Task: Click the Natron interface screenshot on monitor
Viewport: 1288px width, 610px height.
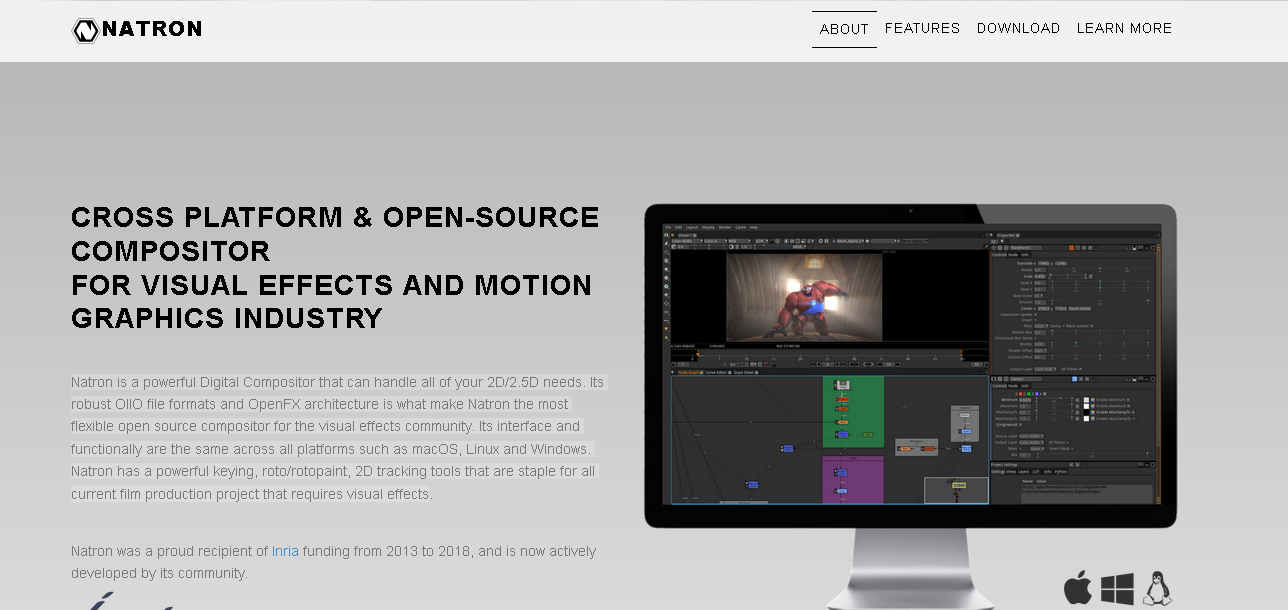Action: [910, 364]
